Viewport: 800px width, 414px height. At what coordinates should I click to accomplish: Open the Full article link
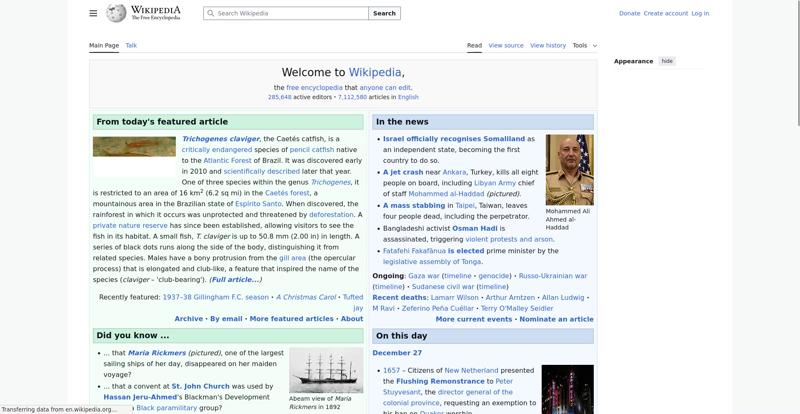(235, 280)
